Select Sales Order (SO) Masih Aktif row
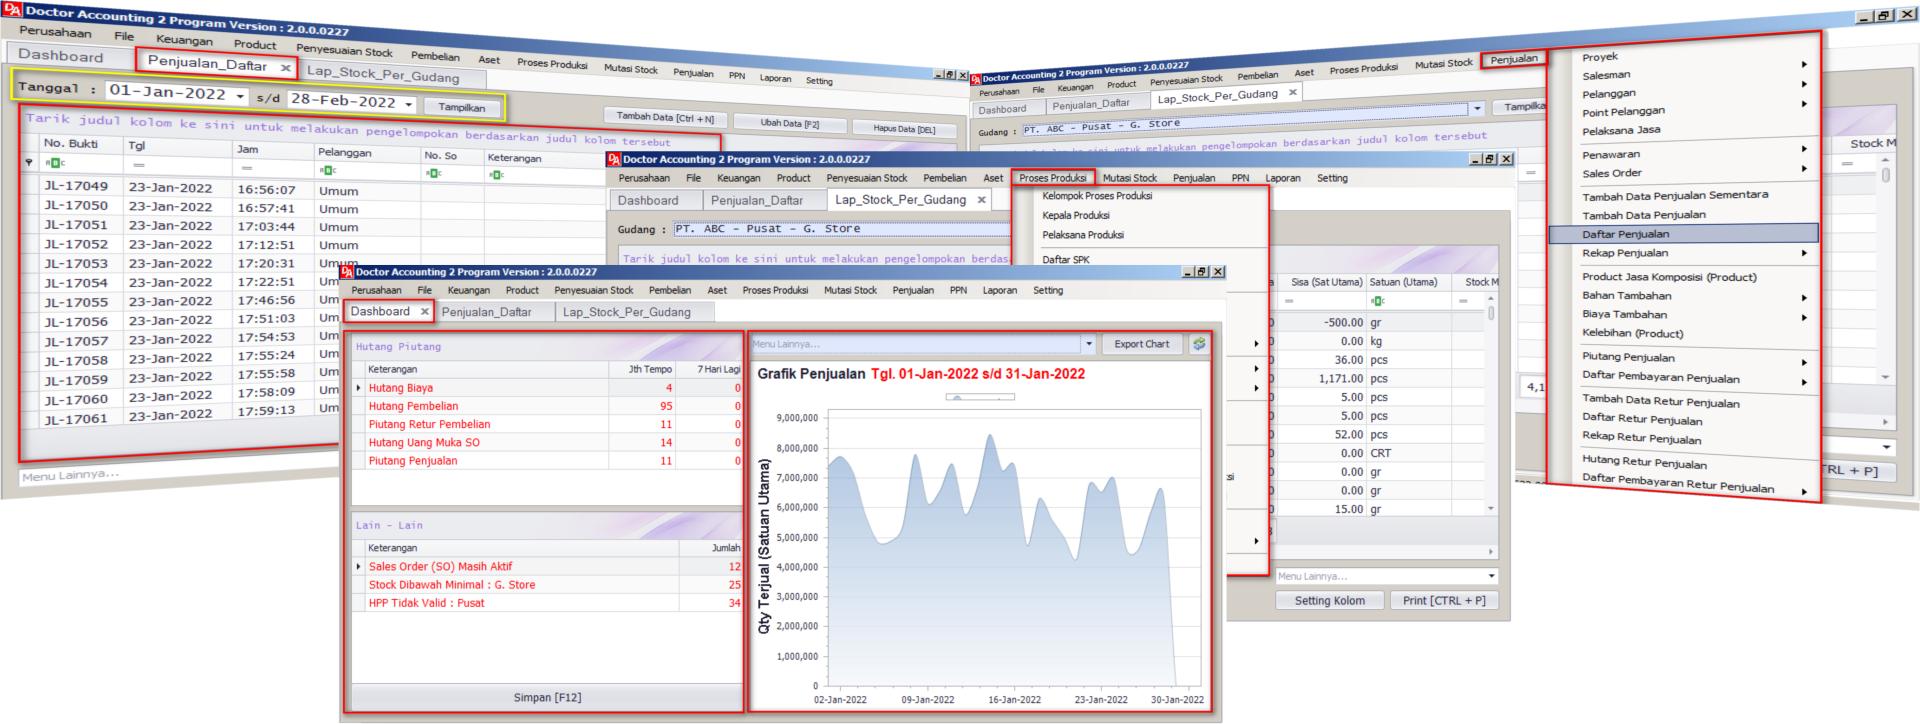 click(x=548, y=566)
